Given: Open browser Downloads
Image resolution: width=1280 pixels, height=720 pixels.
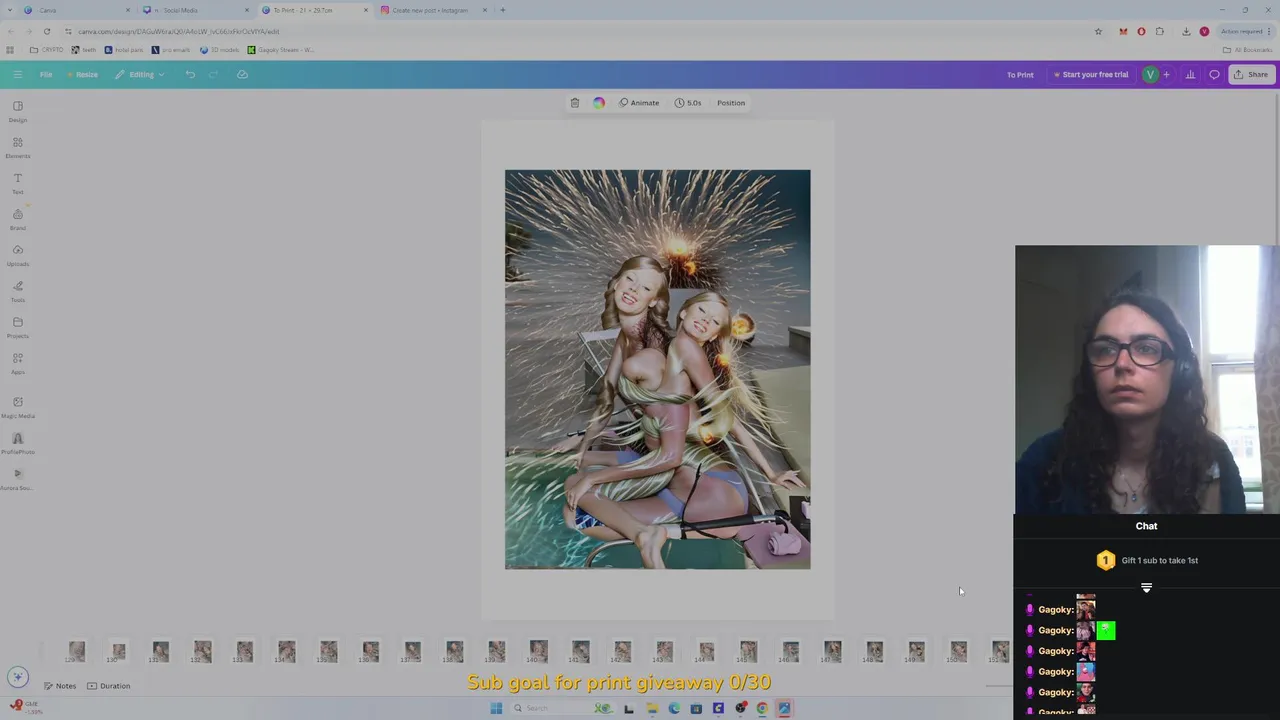Looking at the screenshot, I should pos(1186,31).
